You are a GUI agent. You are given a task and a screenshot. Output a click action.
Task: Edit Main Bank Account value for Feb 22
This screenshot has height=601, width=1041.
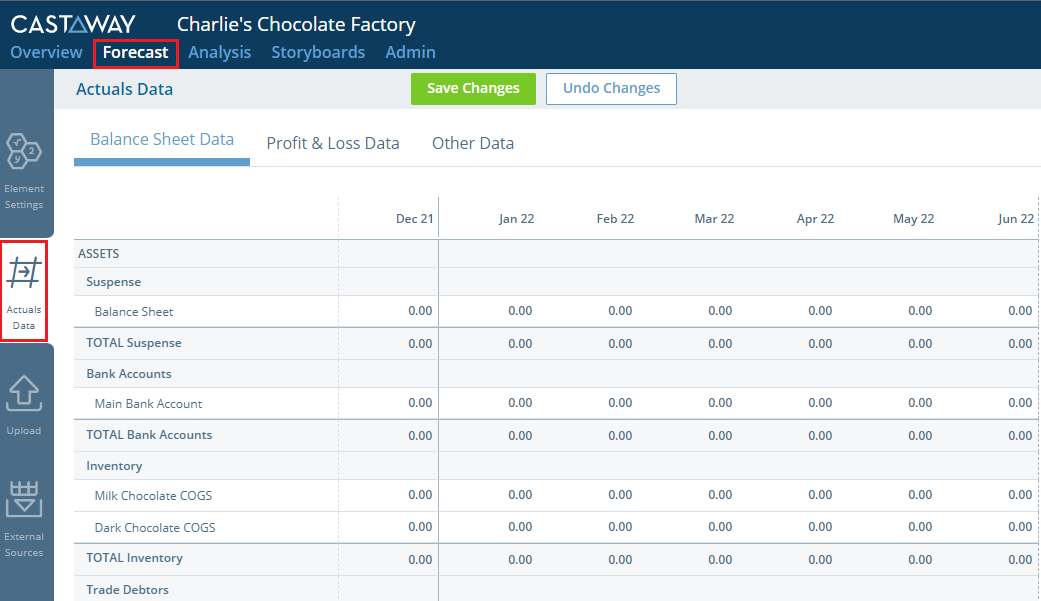[x=620, y=403]
